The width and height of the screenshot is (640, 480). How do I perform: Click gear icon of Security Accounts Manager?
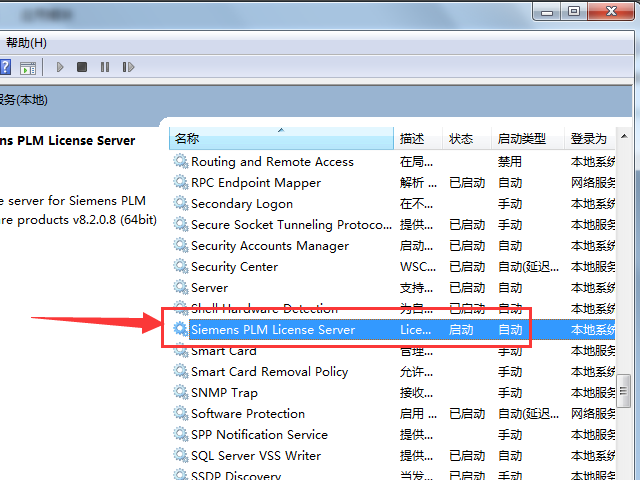click(x=180, y=245)
